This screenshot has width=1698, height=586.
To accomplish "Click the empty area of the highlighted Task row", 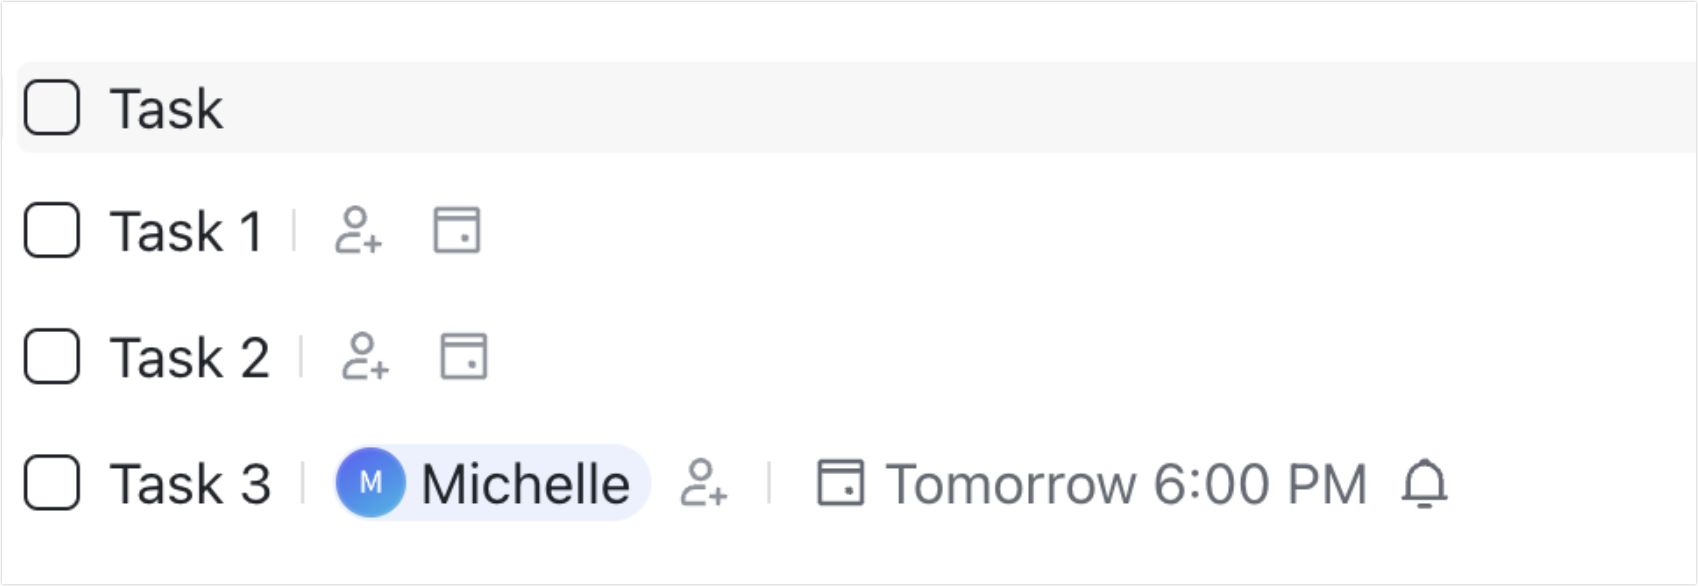I will coord(900,108).
